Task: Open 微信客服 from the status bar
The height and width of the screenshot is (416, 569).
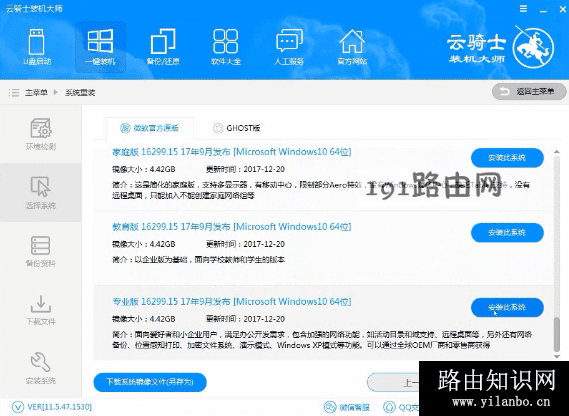Action: click(x=347, y=407)
